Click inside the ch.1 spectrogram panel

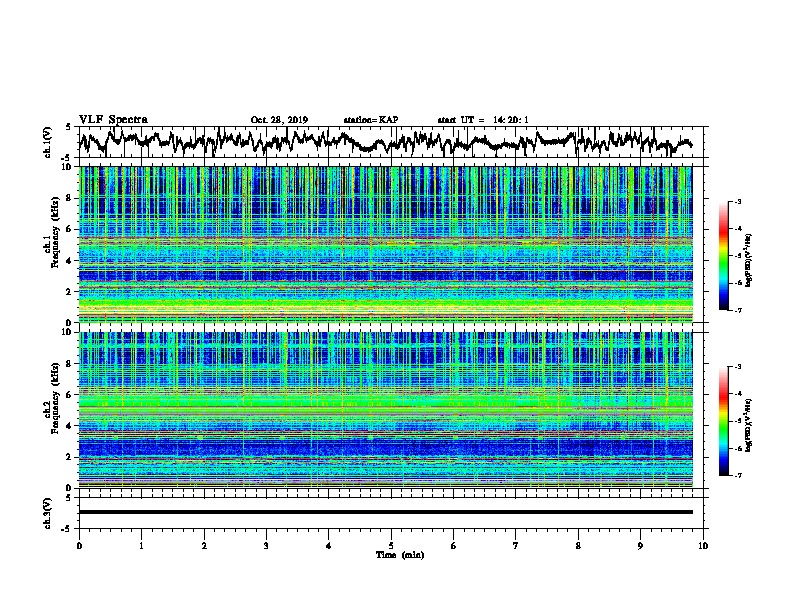pyautogui.click(x=386, y=244)
